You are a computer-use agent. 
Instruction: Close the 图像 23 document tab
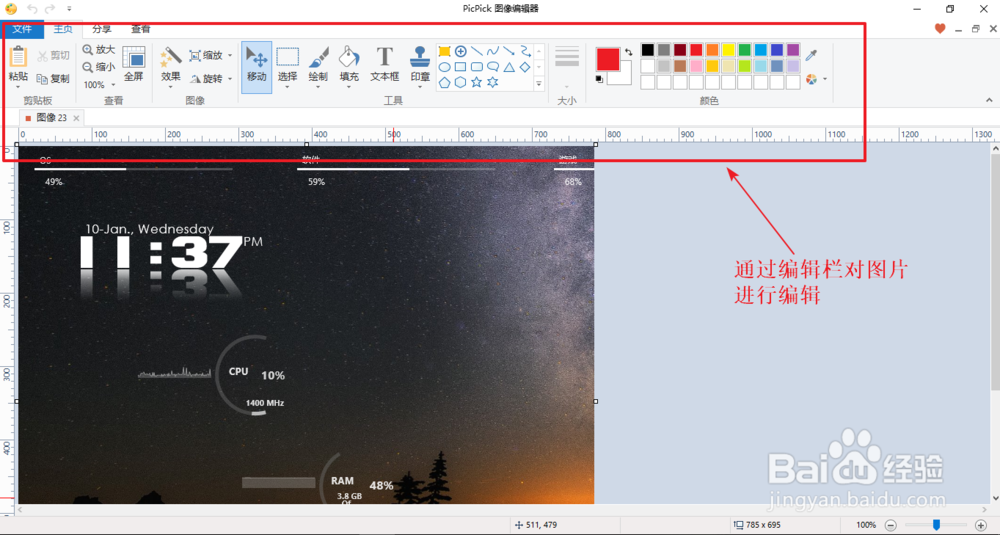77,118
